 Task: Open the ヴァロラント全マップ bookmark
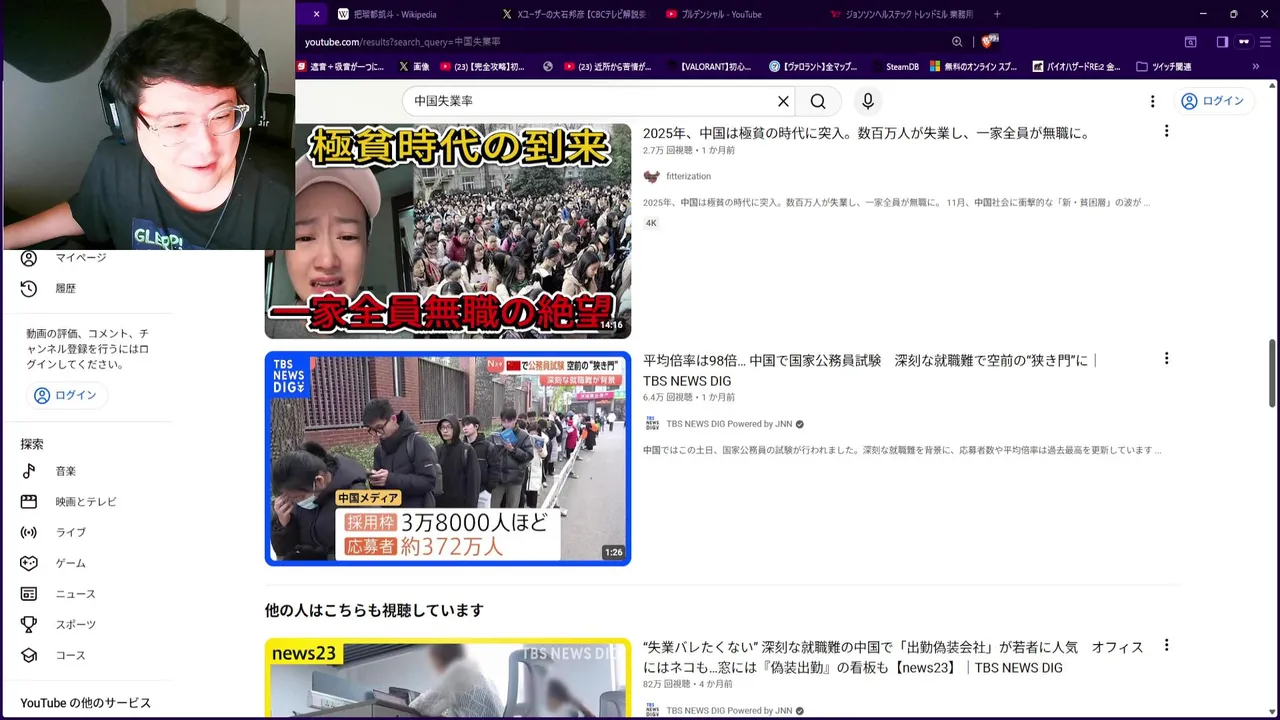tap(813, 67)
